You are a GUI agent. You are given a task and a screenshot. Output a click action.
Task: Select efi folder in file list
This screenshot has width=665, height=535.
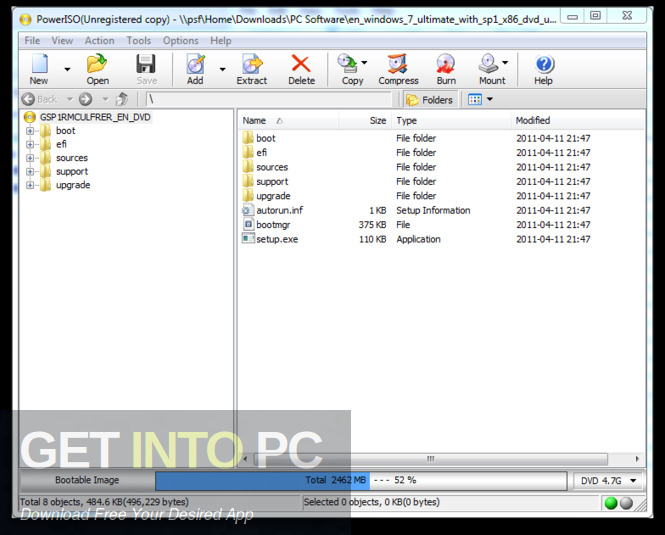(262, 153)
